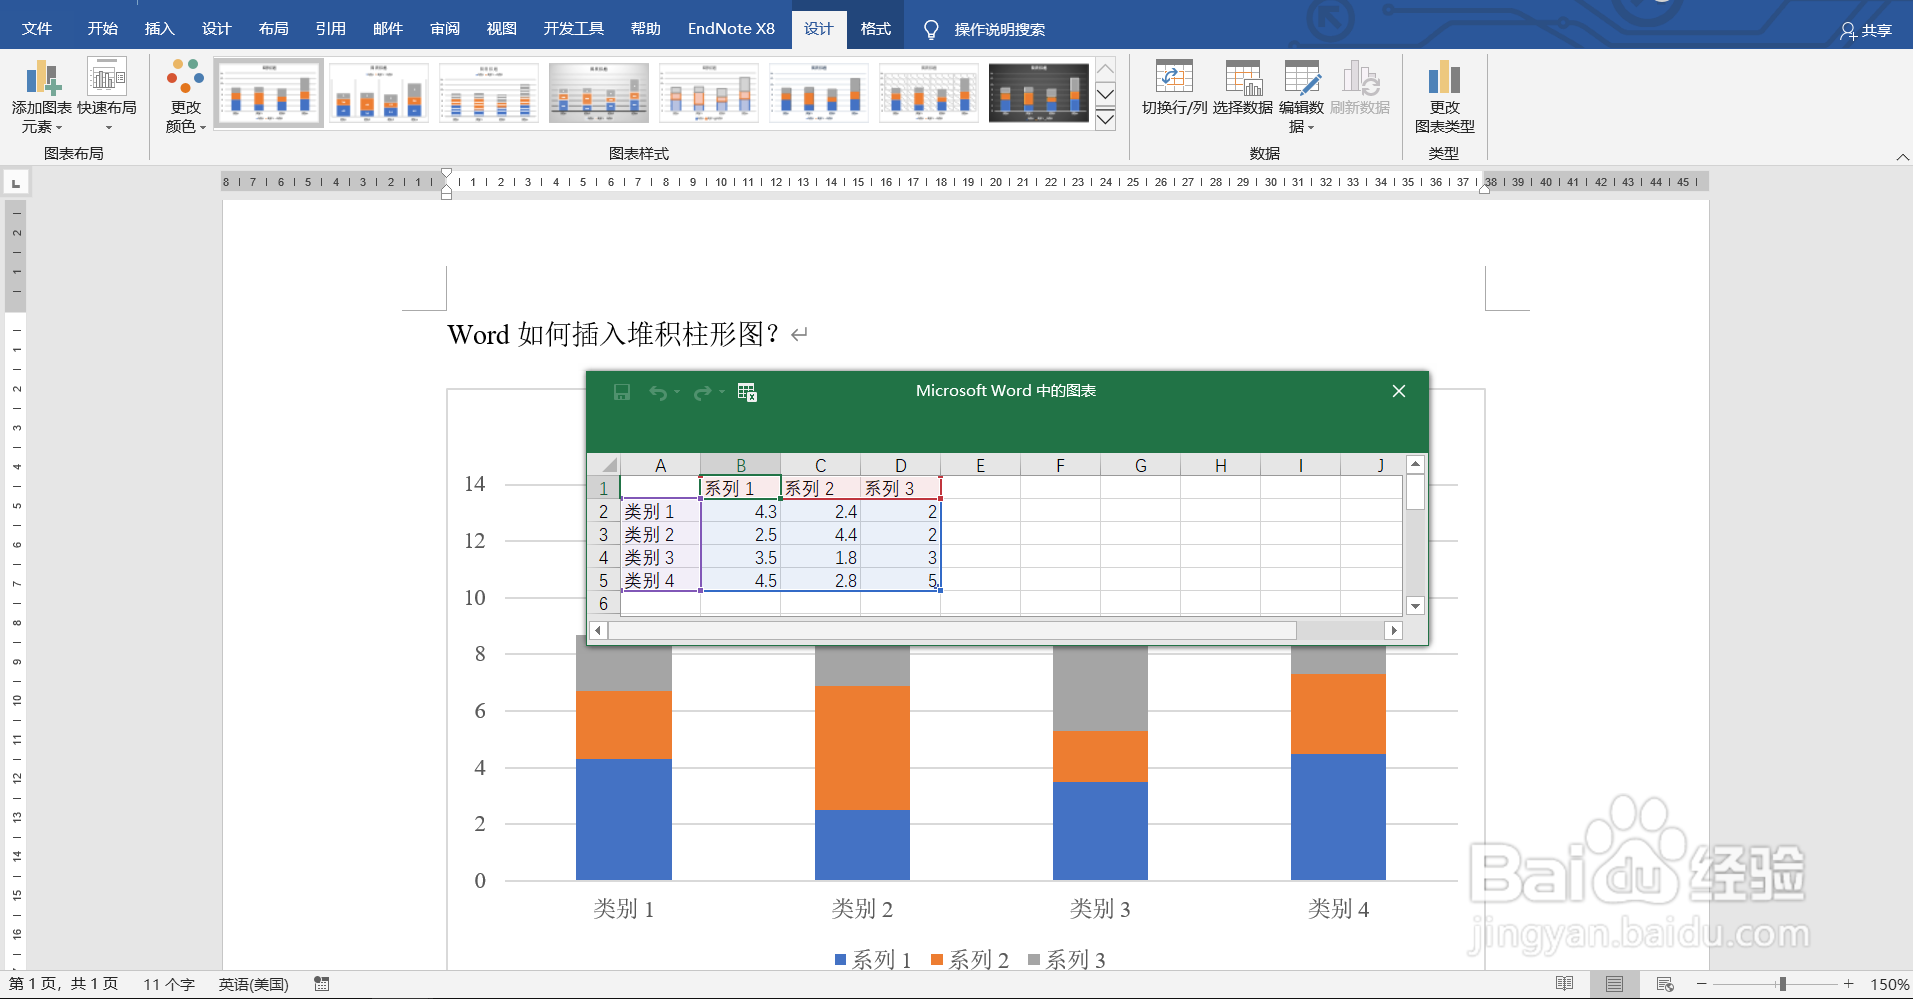Screen dimensions: 1913x999
Task: Switch to the 引用 References tab
Action: tap(330, 29)
